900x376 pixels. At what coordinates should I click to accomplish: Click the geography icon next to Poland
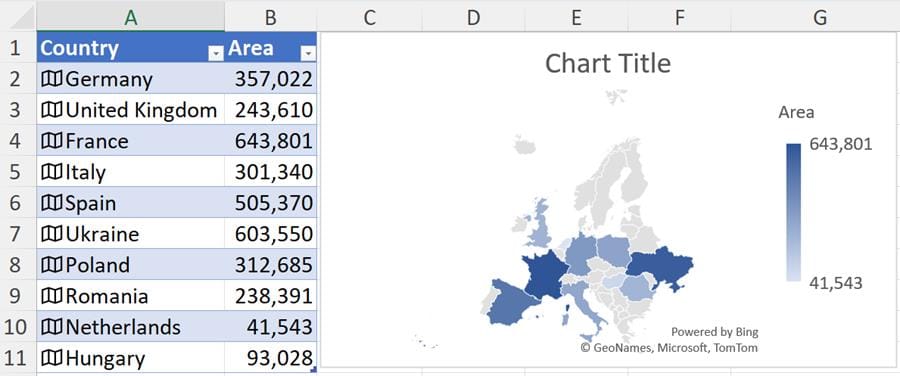(x=52, y=265)
